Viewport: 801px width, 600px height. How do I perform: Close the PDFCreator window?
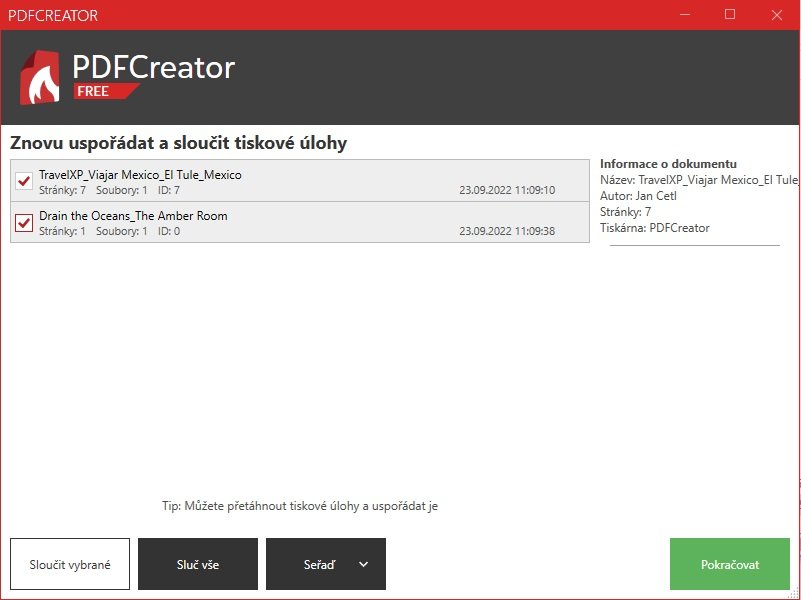pyautogui.click(x=777, y=14)
